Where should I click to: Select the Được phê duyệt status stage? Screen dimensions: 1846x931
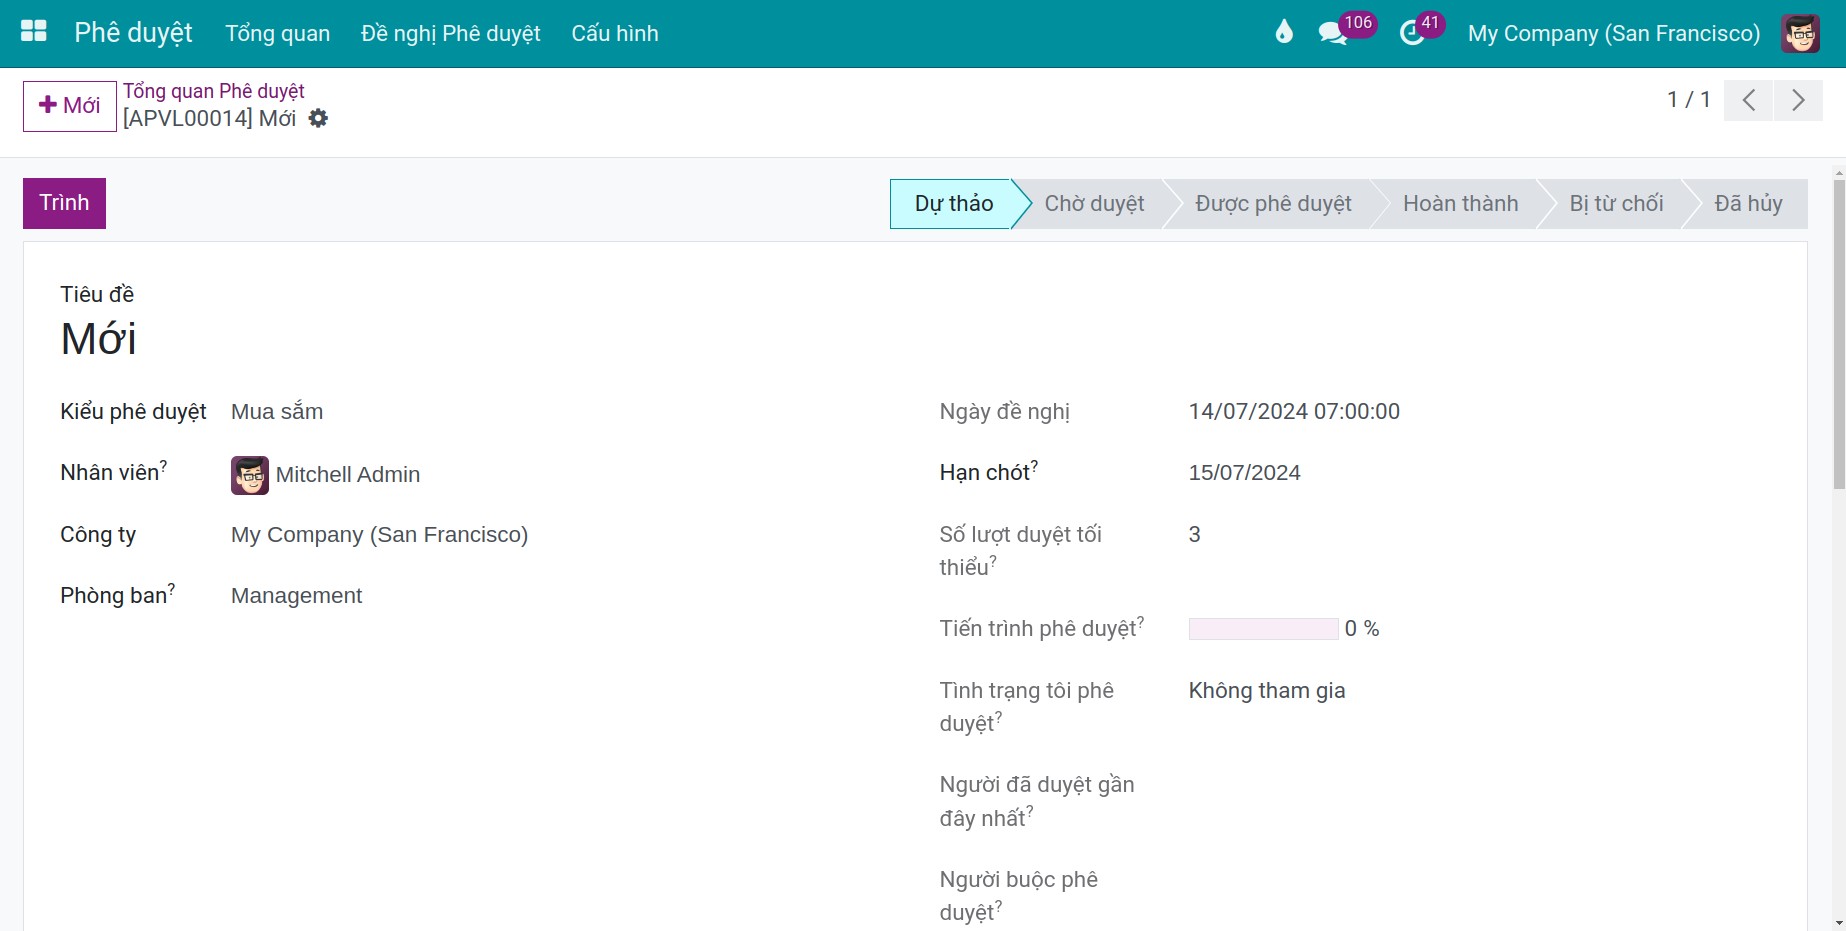click(1273, 204)
